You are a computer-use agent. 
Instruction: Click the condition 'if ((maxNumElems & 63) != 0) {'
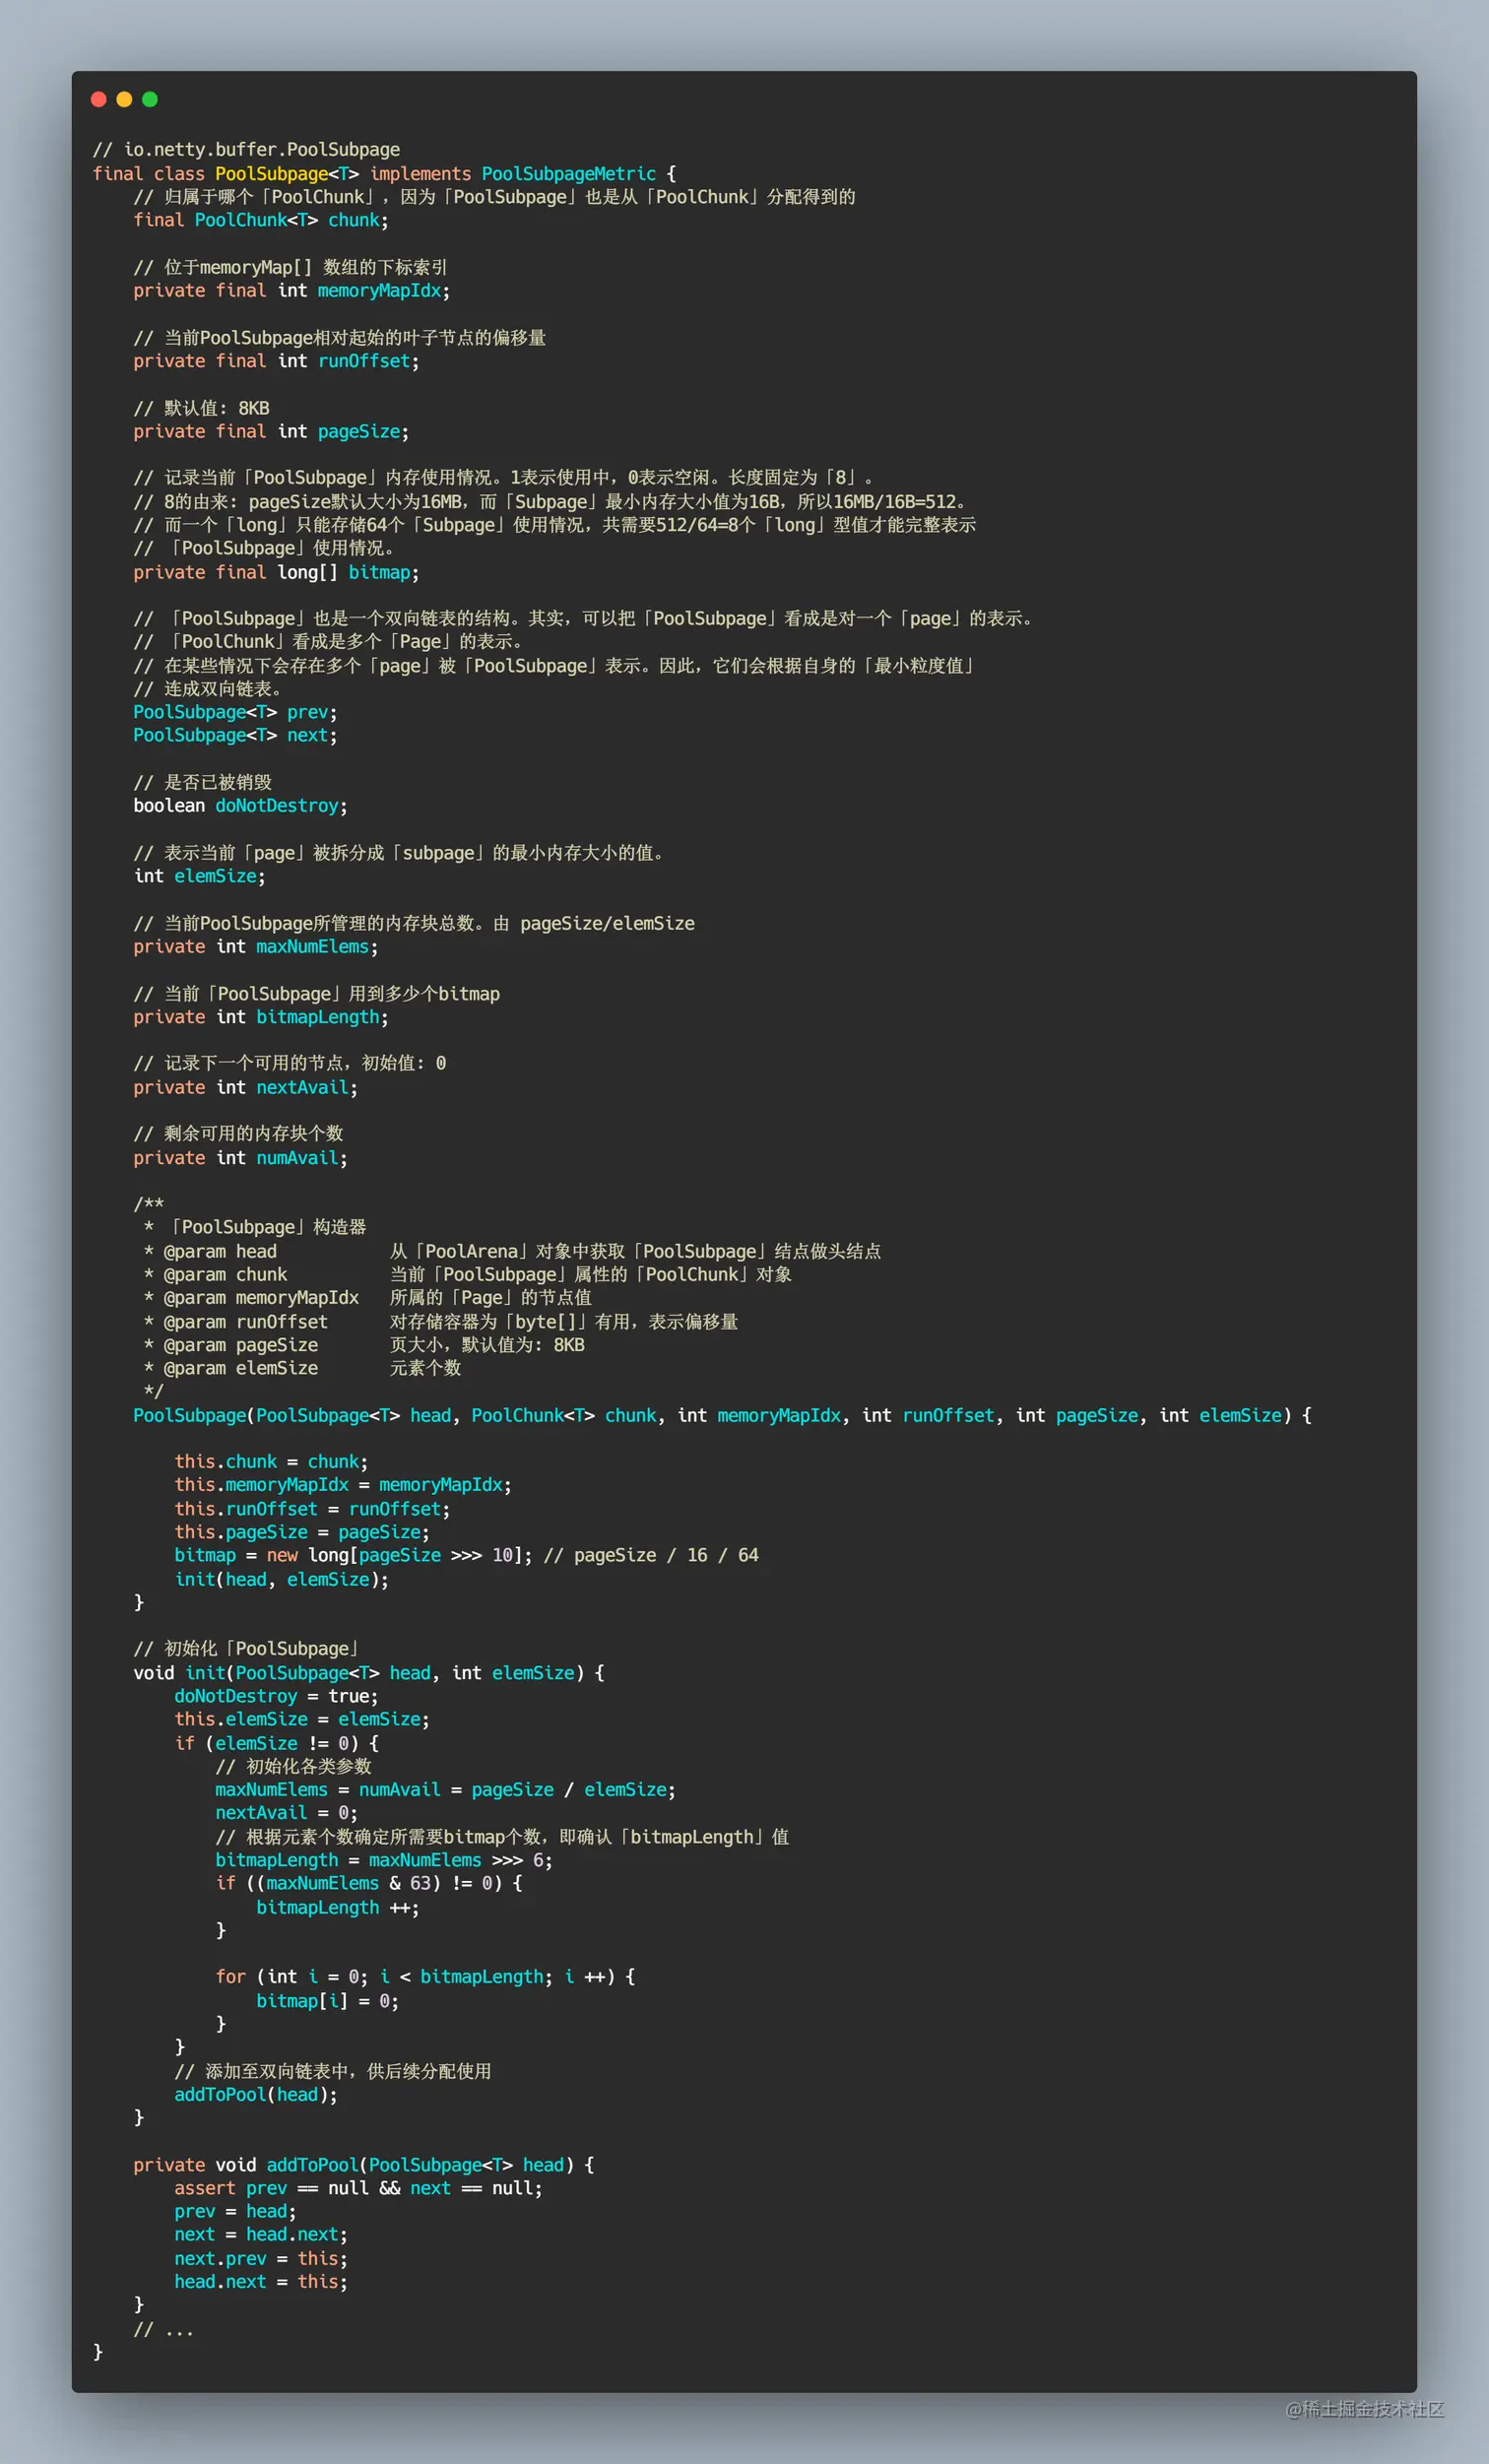pos(369,1883)
